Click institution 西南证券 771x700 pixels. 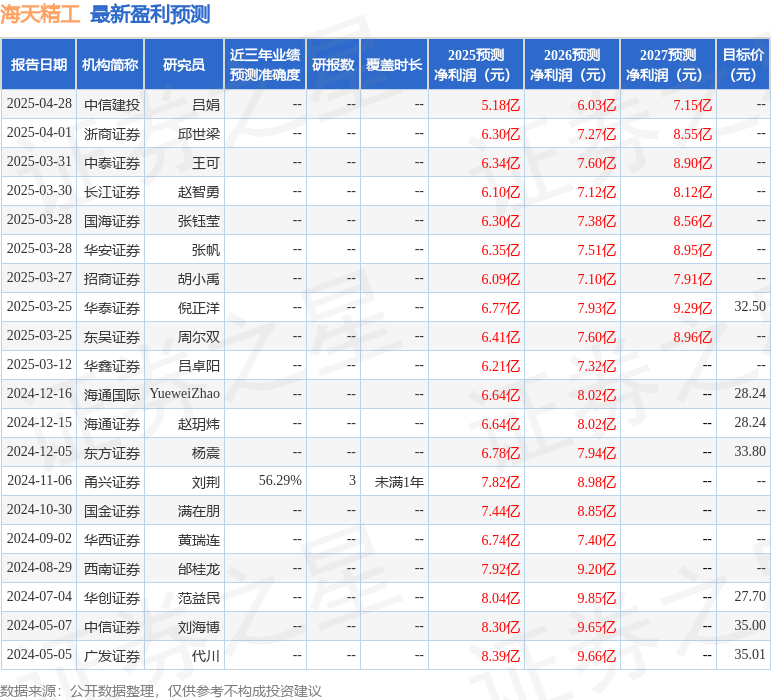[x=112, y=569]
